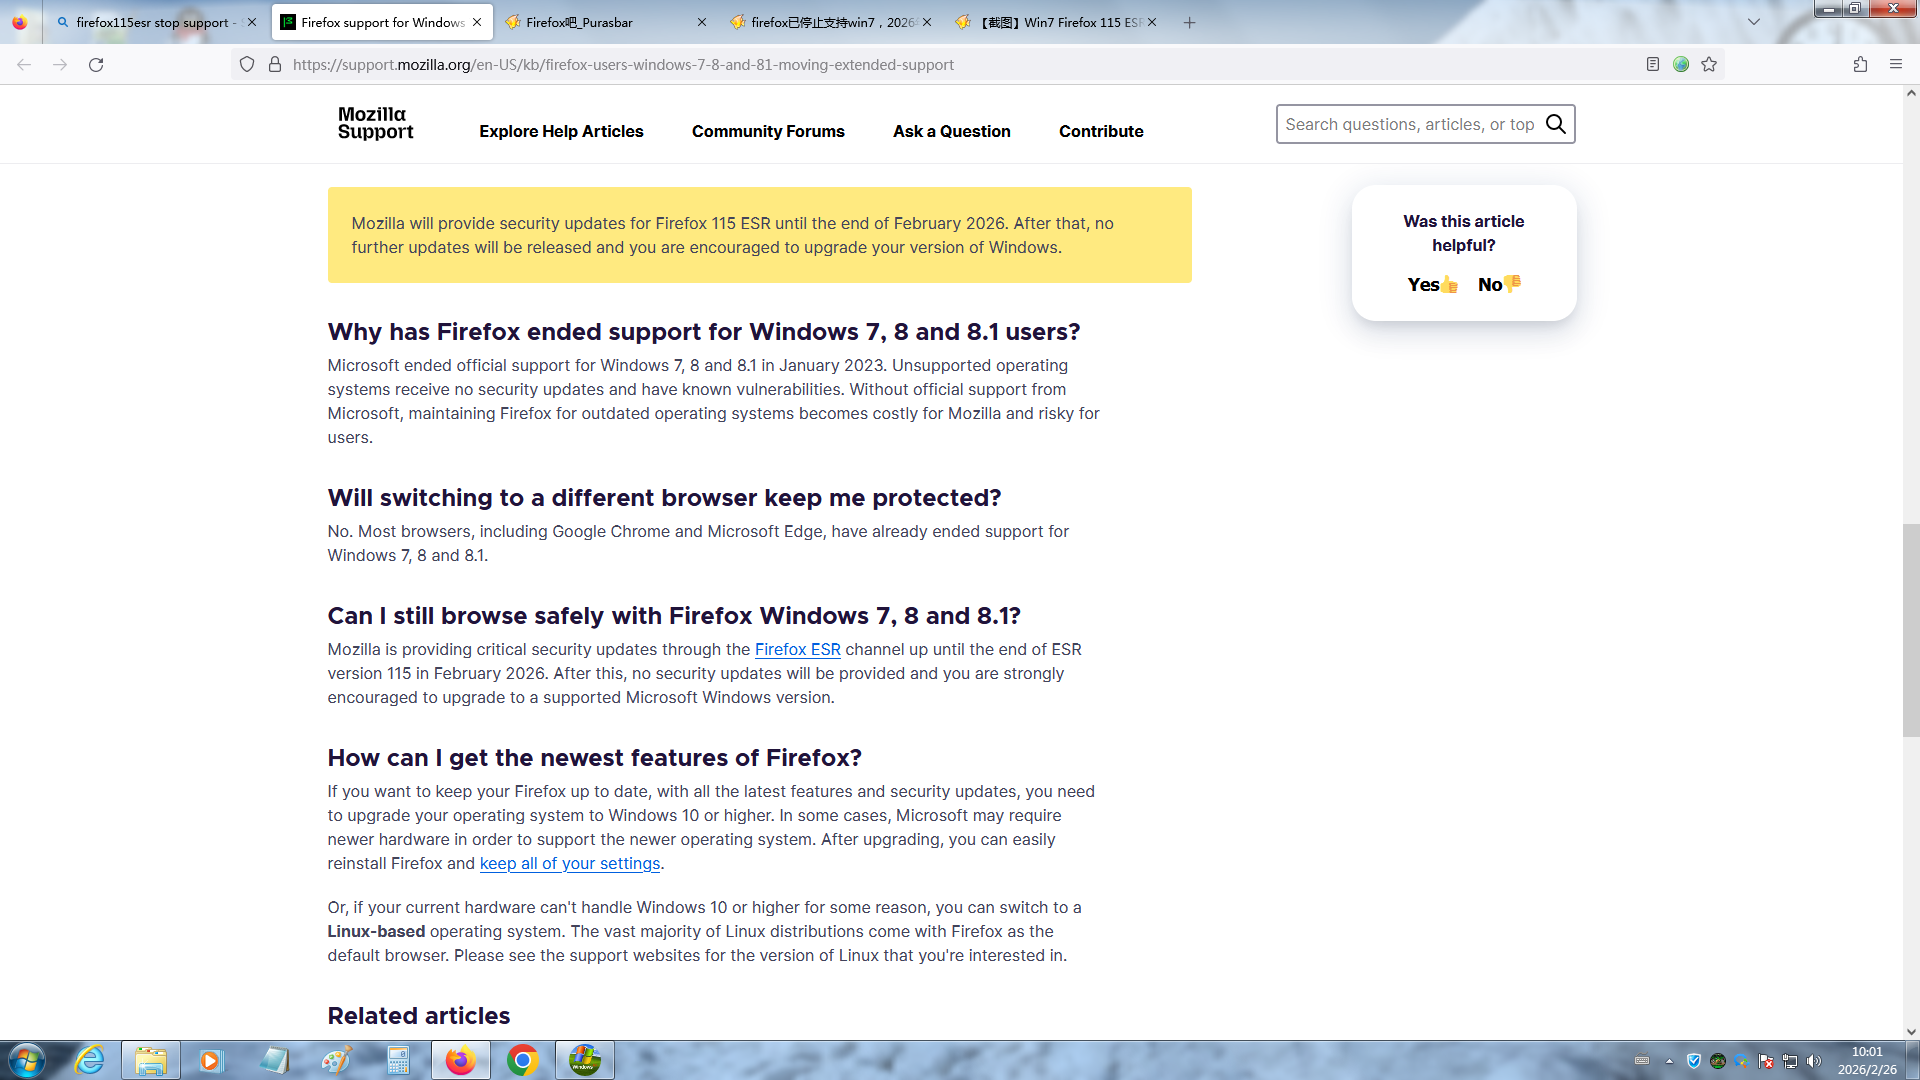Image resolution: width=1920 pixels, height=1080 pixels.
Task: Expand the list all tabs chevron
Action: click(1754, 22)
